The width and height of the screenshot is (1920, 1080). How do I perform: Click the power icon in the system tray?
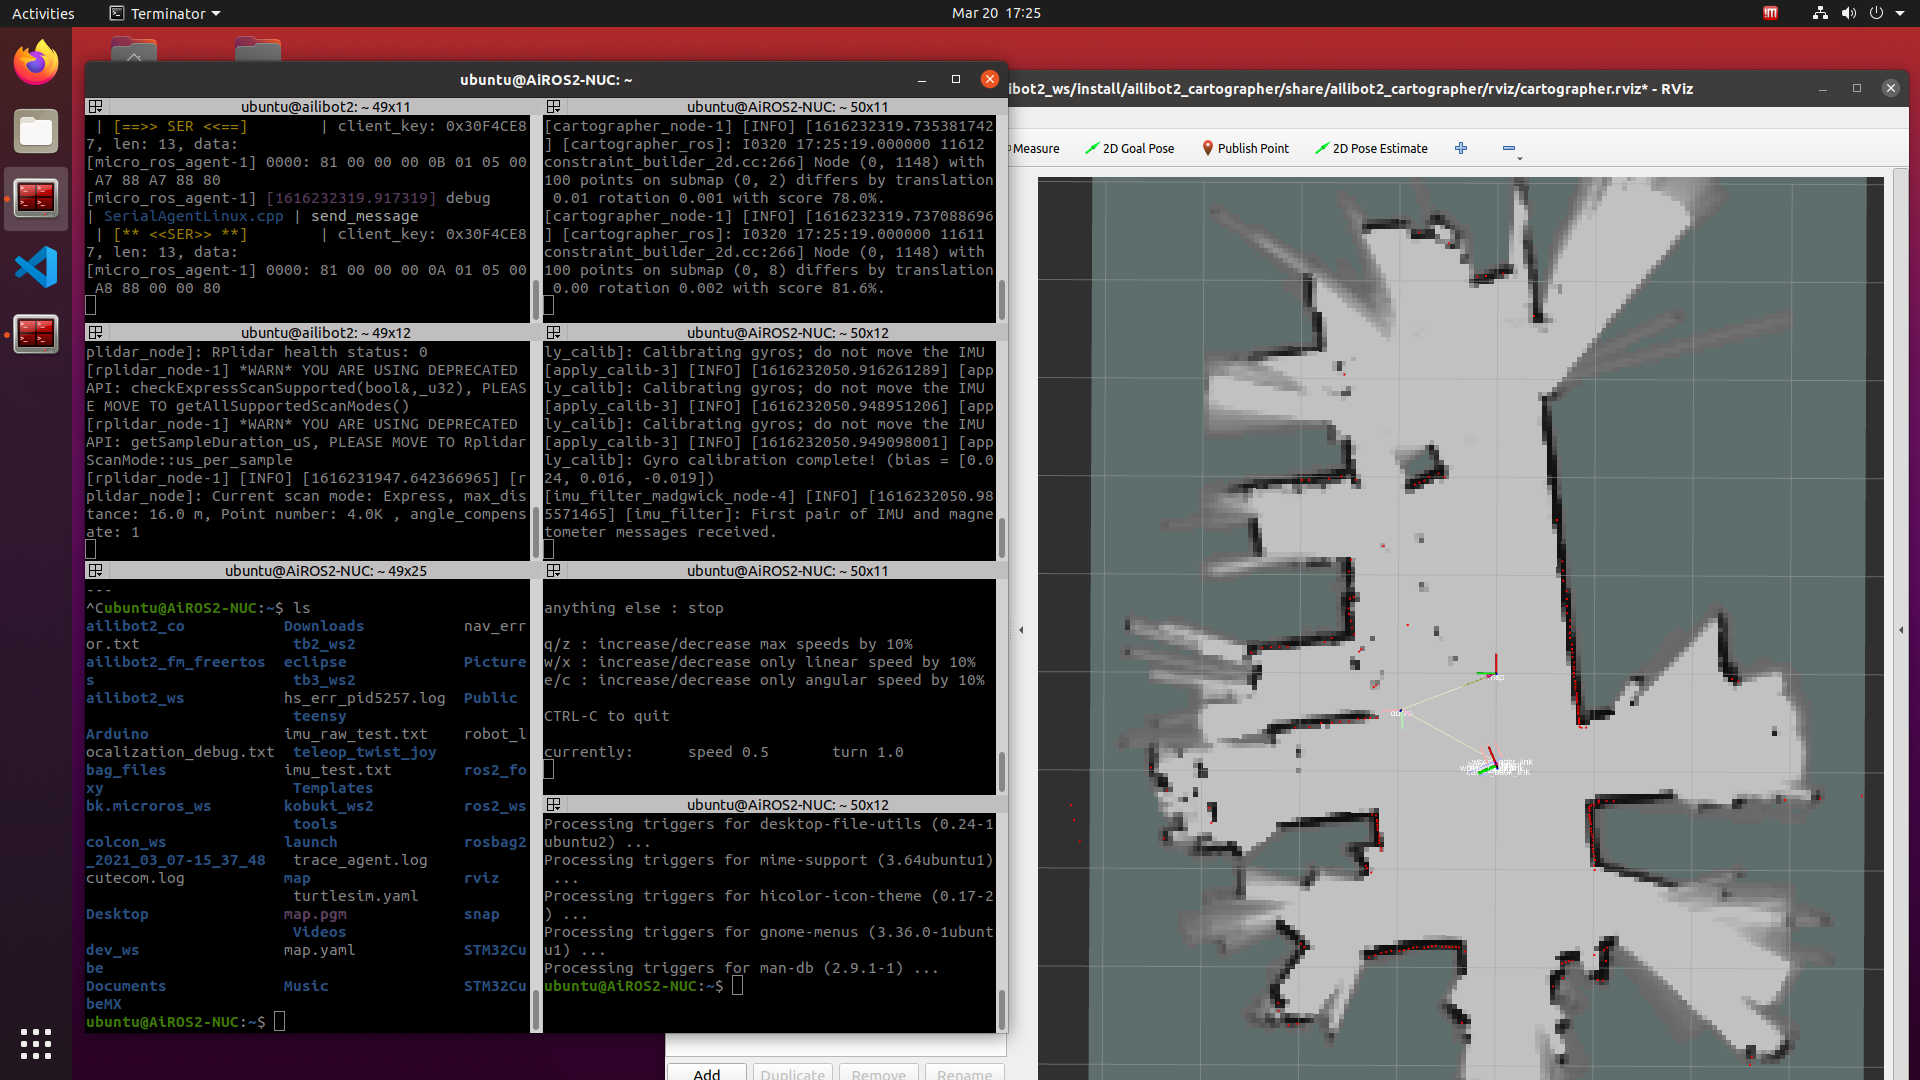1879,13
